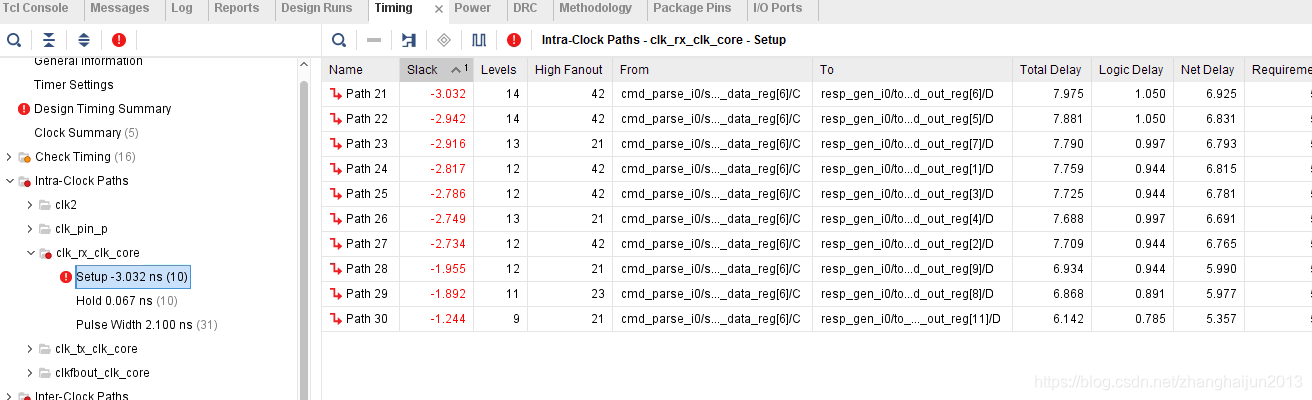This screenshot has width=1312, height=400.
Task: Open the Design Runs tab
Action: click(316, 8)
